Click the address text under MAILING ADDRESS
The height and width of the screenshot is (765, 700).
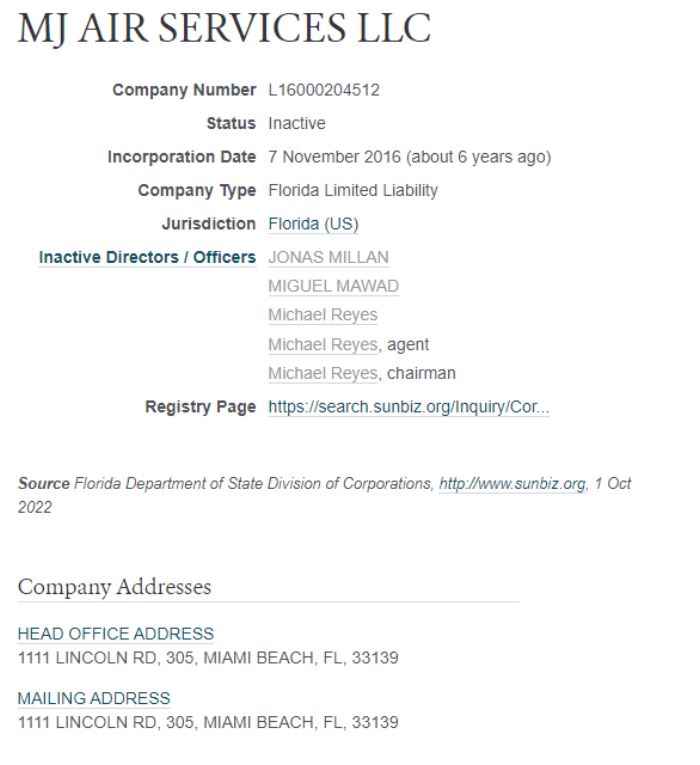(x=208, y=721)
